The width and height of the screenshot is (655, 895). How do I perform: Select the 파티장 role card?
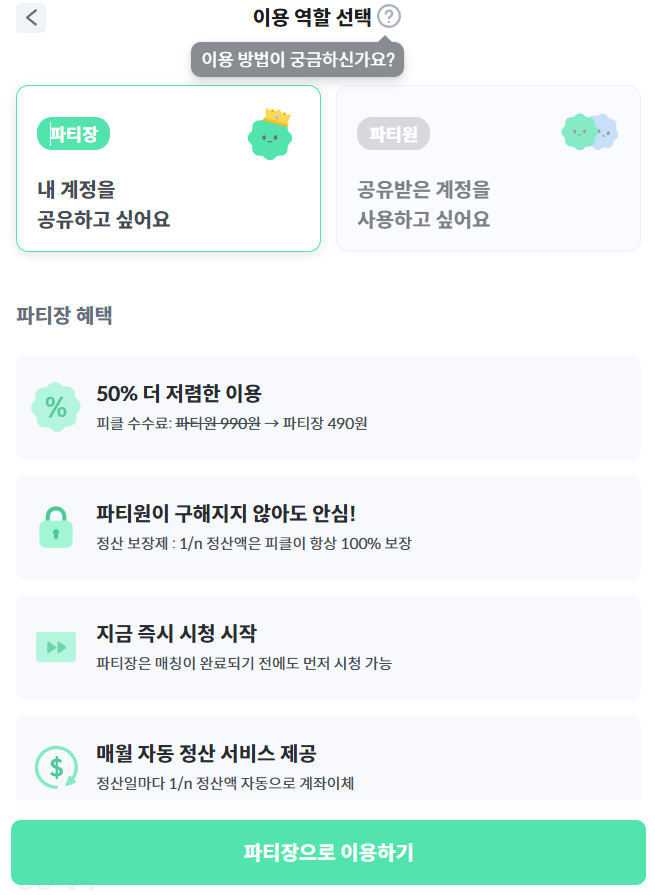coord(168,168)
